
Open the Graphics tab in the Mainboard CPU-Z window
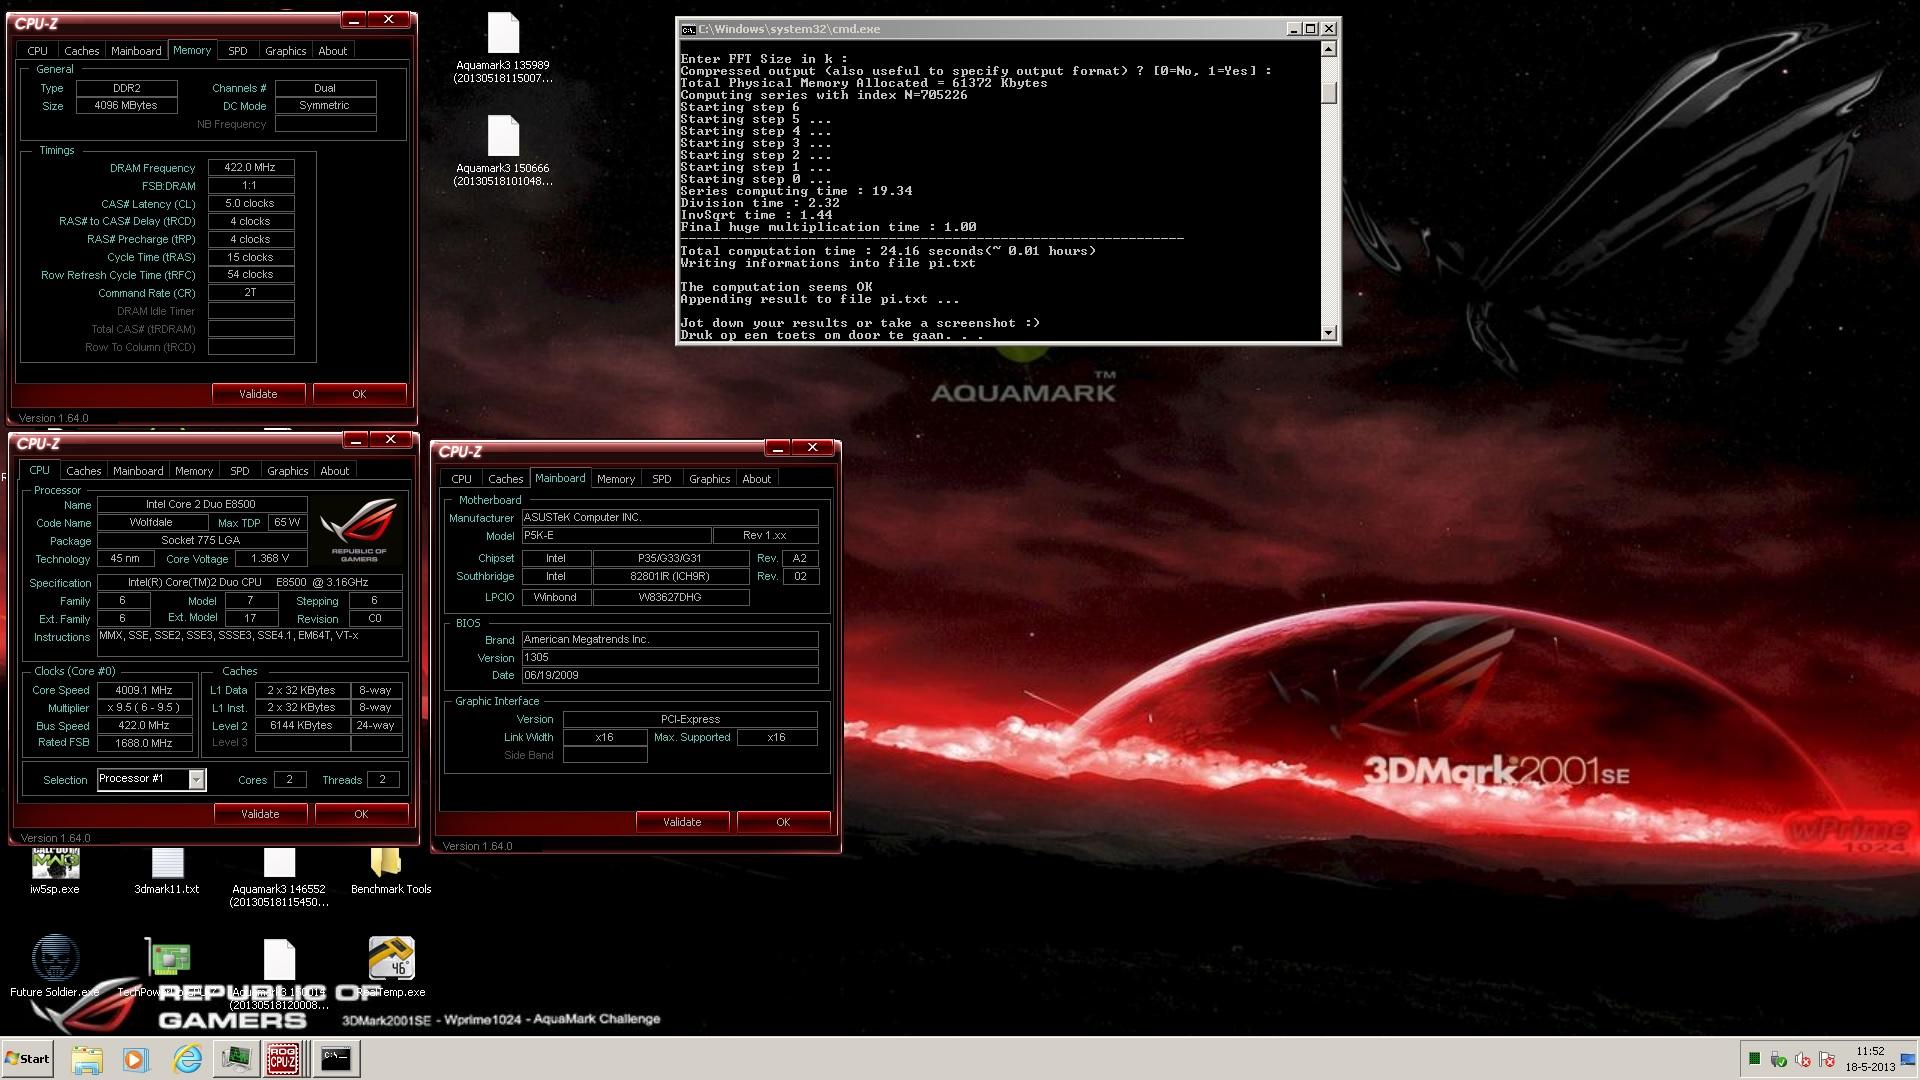coord(709,479)
